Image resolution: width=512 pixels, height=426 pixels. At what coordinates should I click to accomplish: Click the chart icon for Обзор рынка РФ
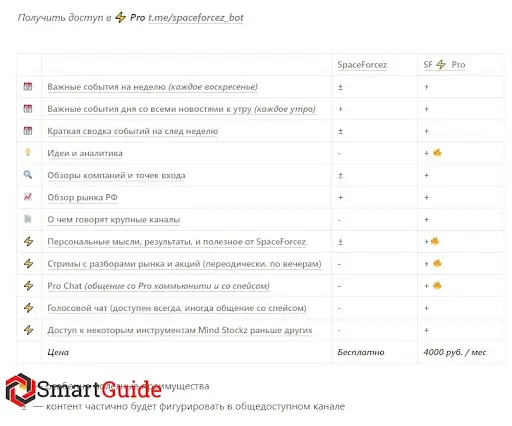[28, 197]
